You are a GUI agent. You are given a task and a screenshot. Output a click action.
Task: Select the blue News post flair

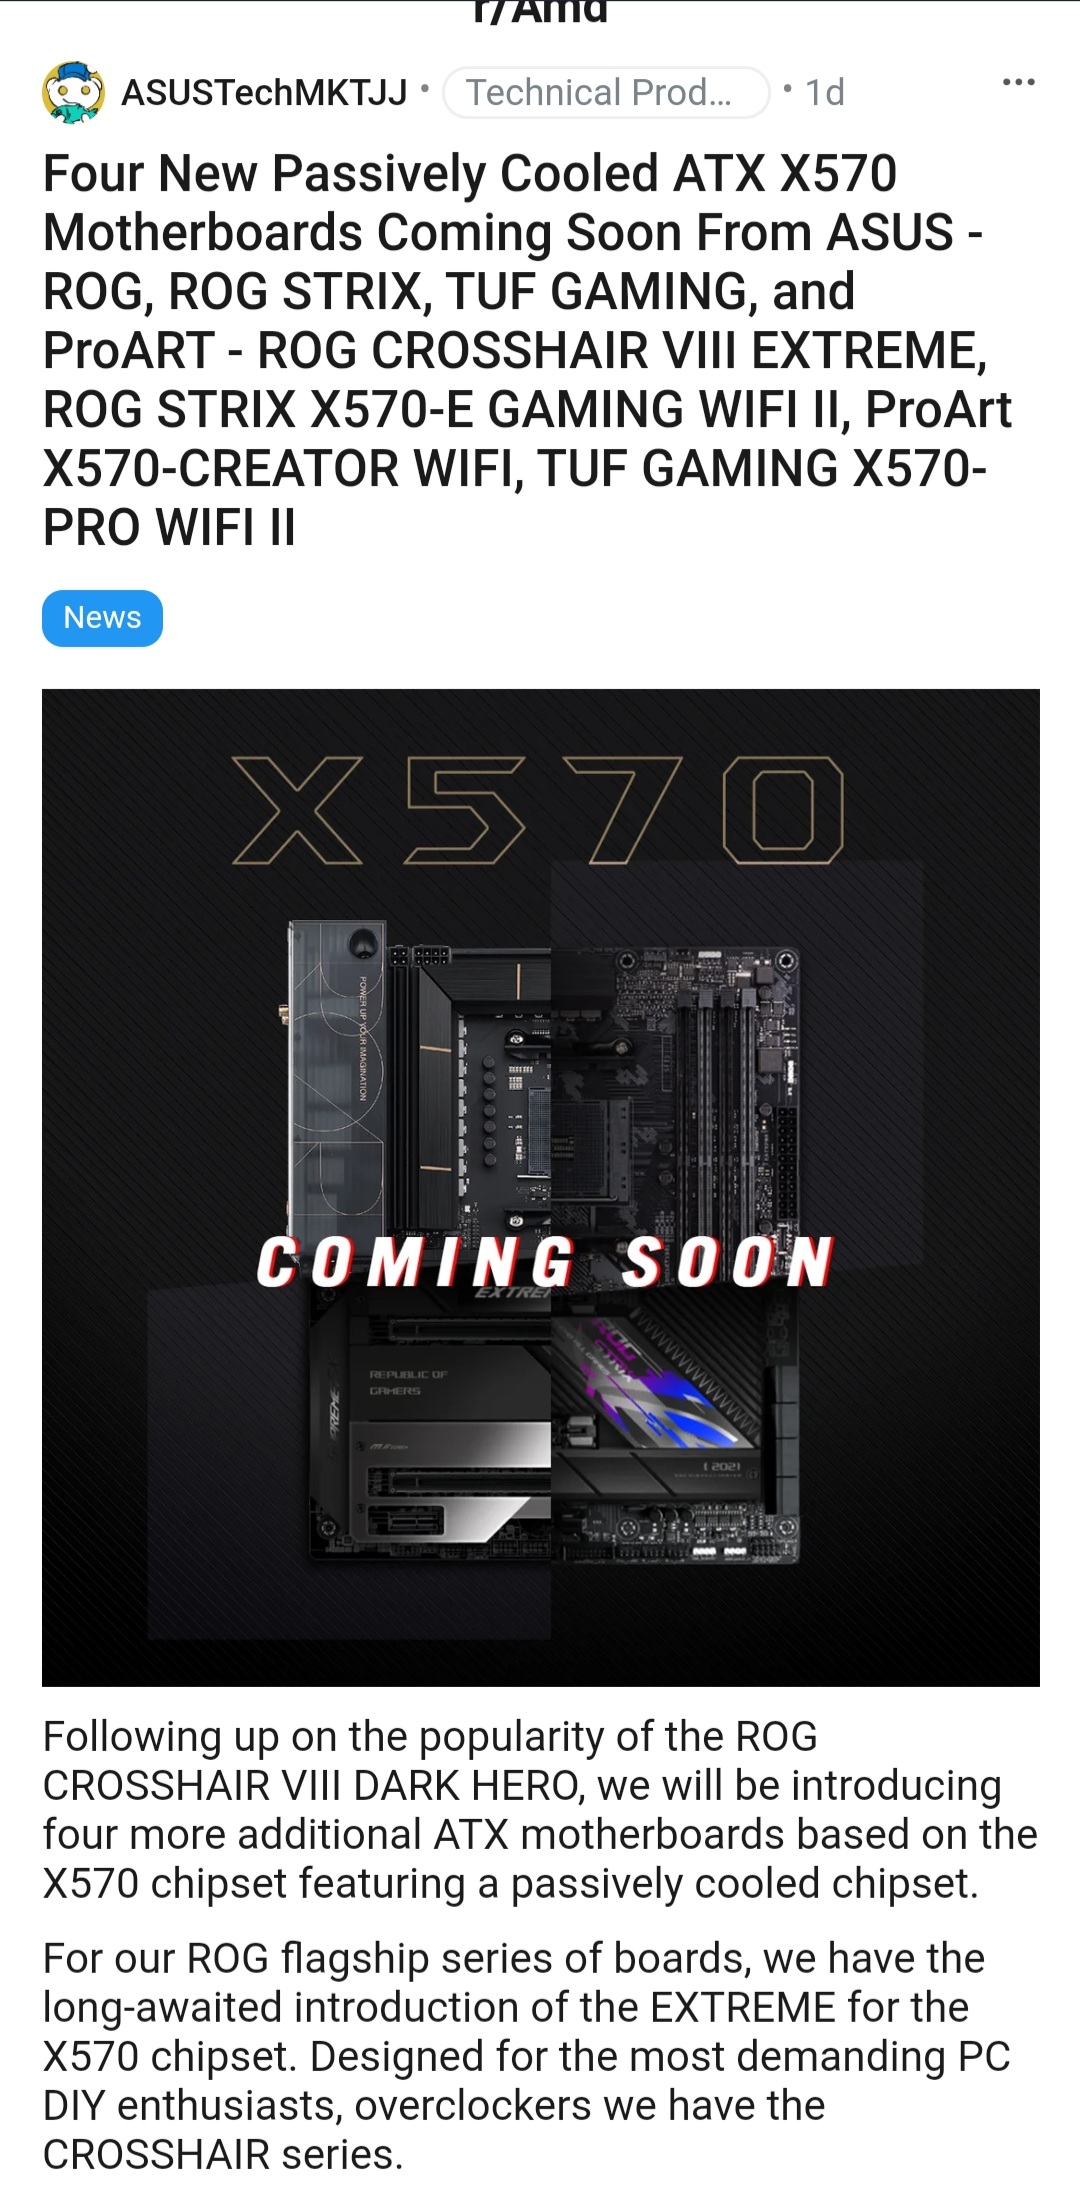(102, 618)
